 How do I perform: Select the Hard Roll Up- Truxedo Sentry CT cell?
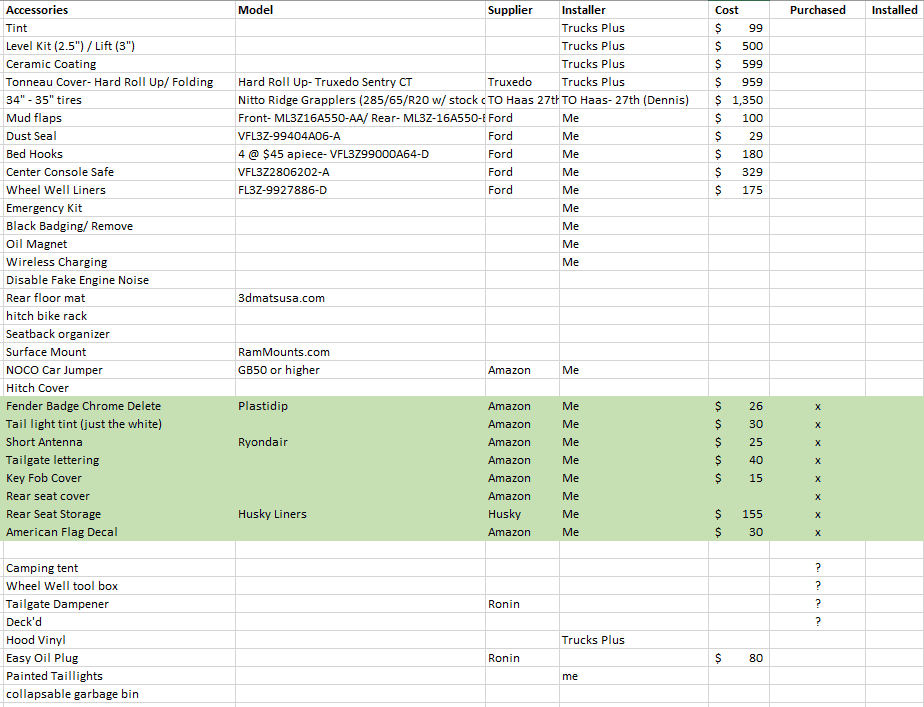(x=325, y=82)
